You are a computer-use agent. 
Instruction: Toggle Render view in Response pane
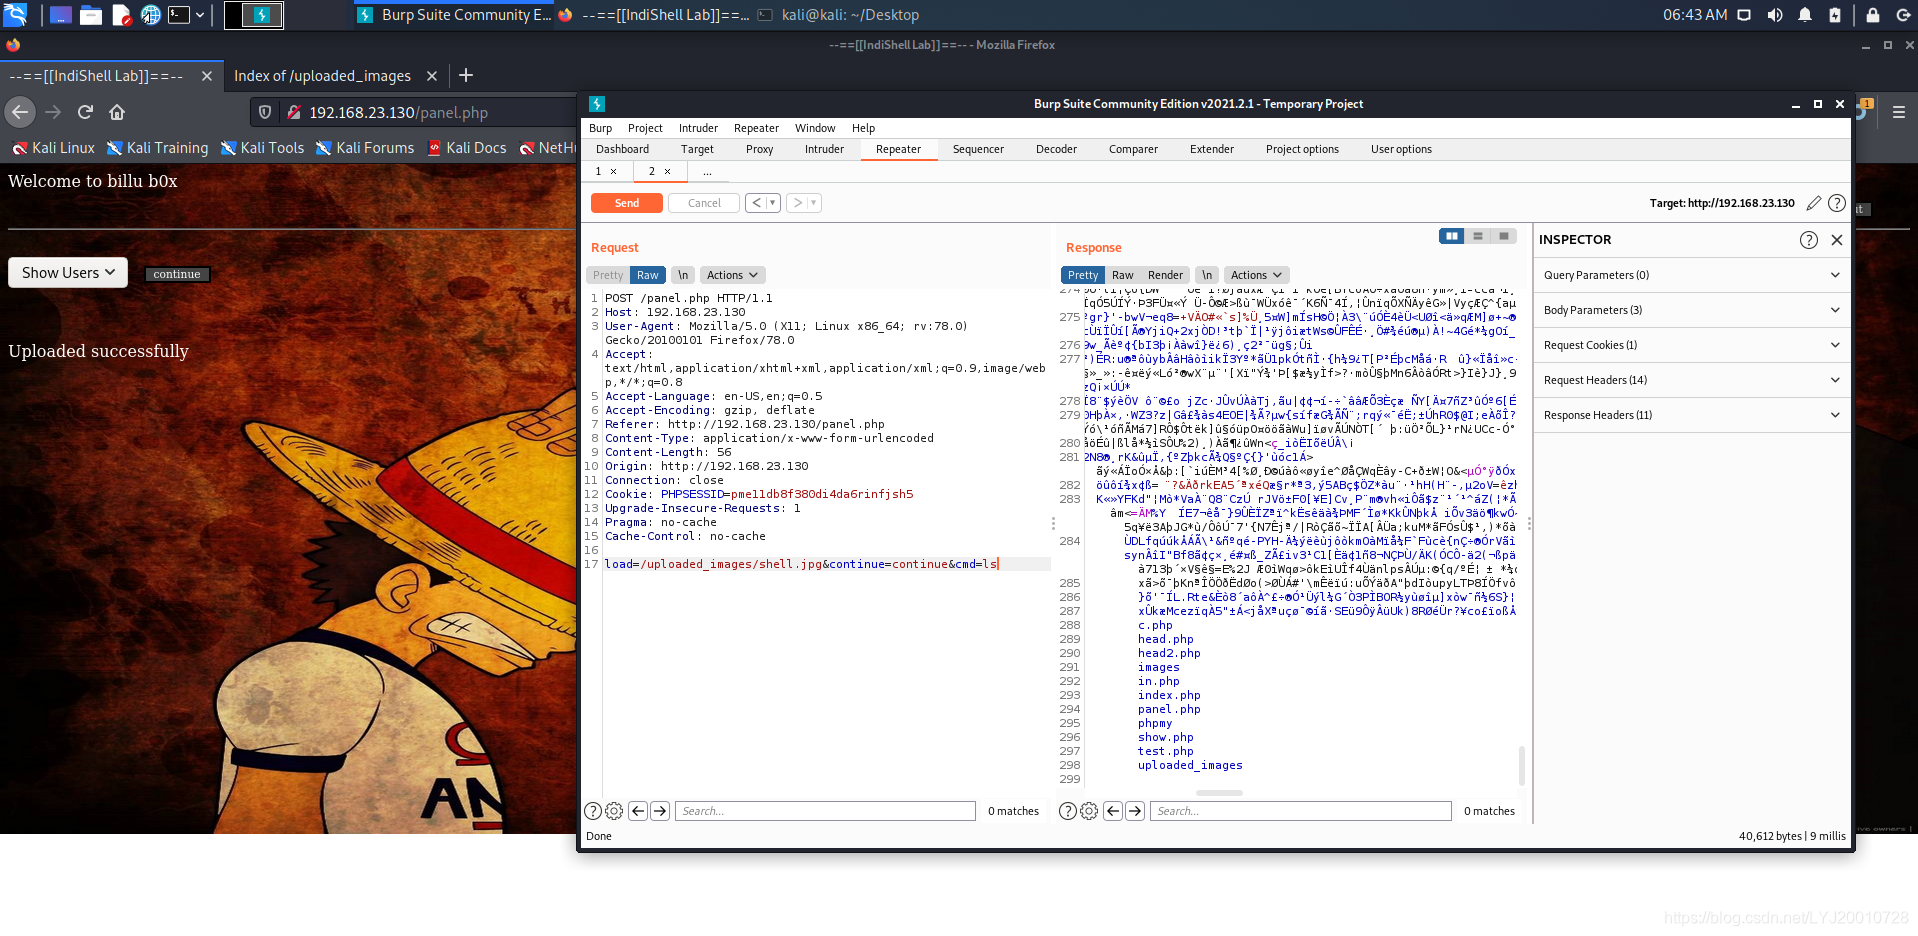(1165, 275)
